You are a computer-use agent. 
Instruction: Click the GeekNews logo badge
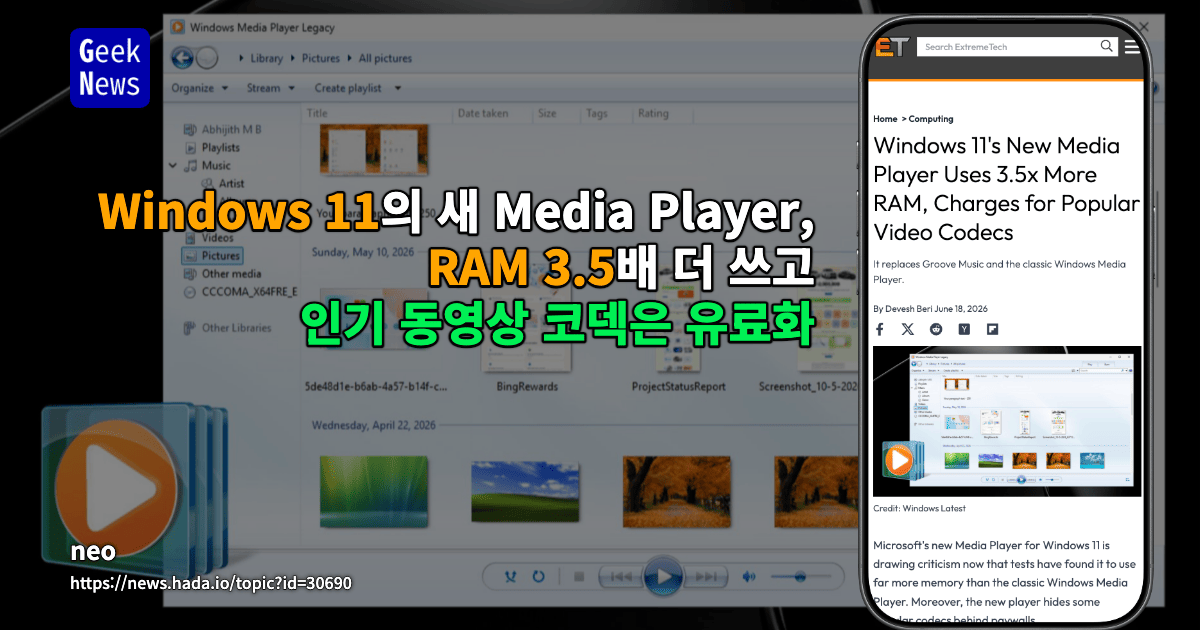pyautogui.click(x=110, y=68)
